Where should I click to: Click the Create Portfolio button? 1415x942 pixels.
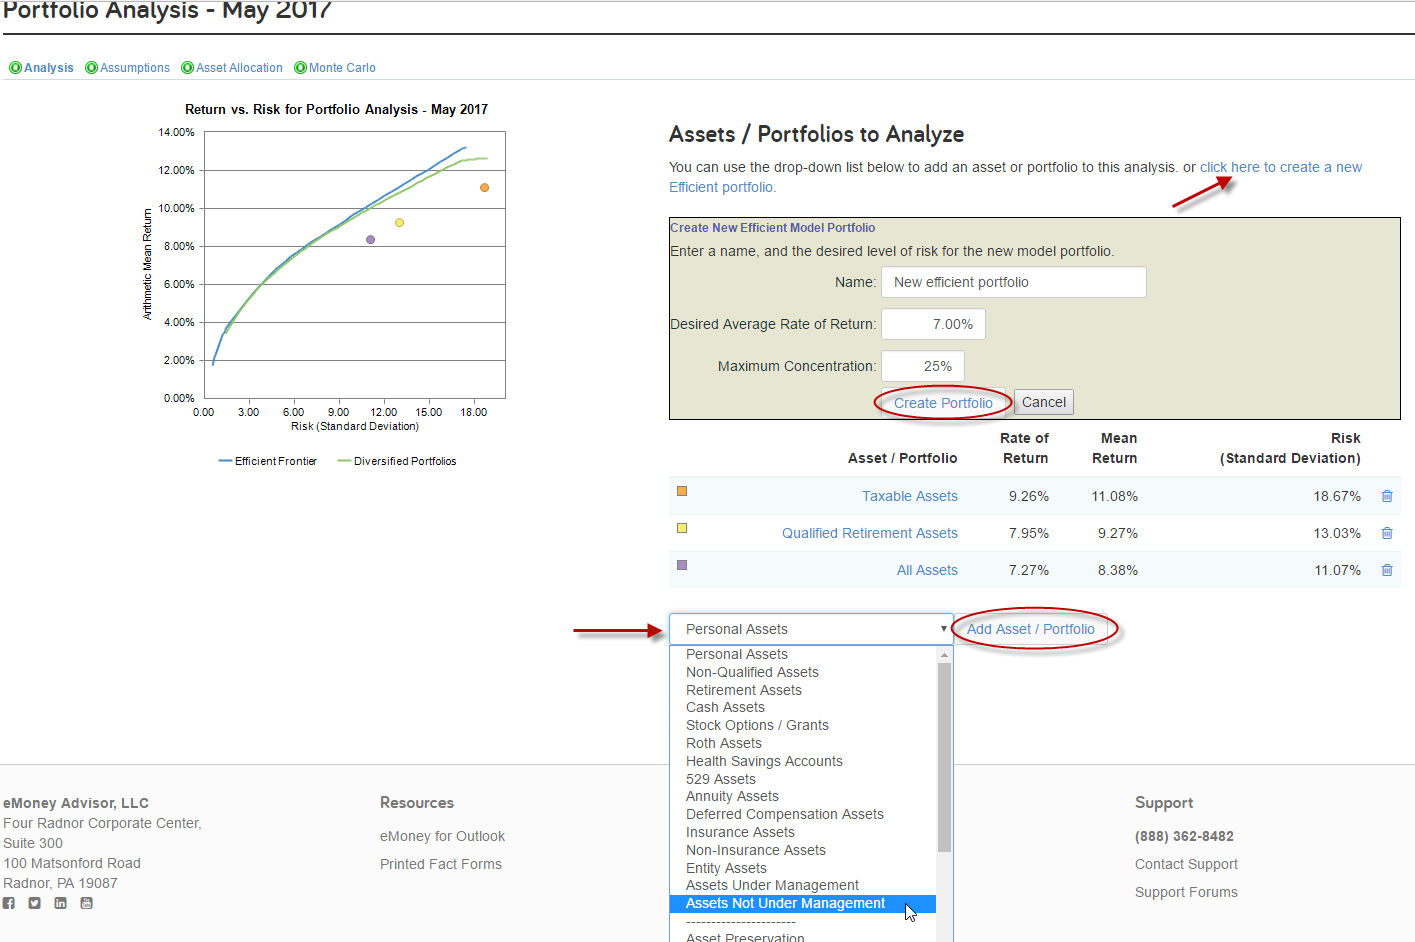pos(943,403)
